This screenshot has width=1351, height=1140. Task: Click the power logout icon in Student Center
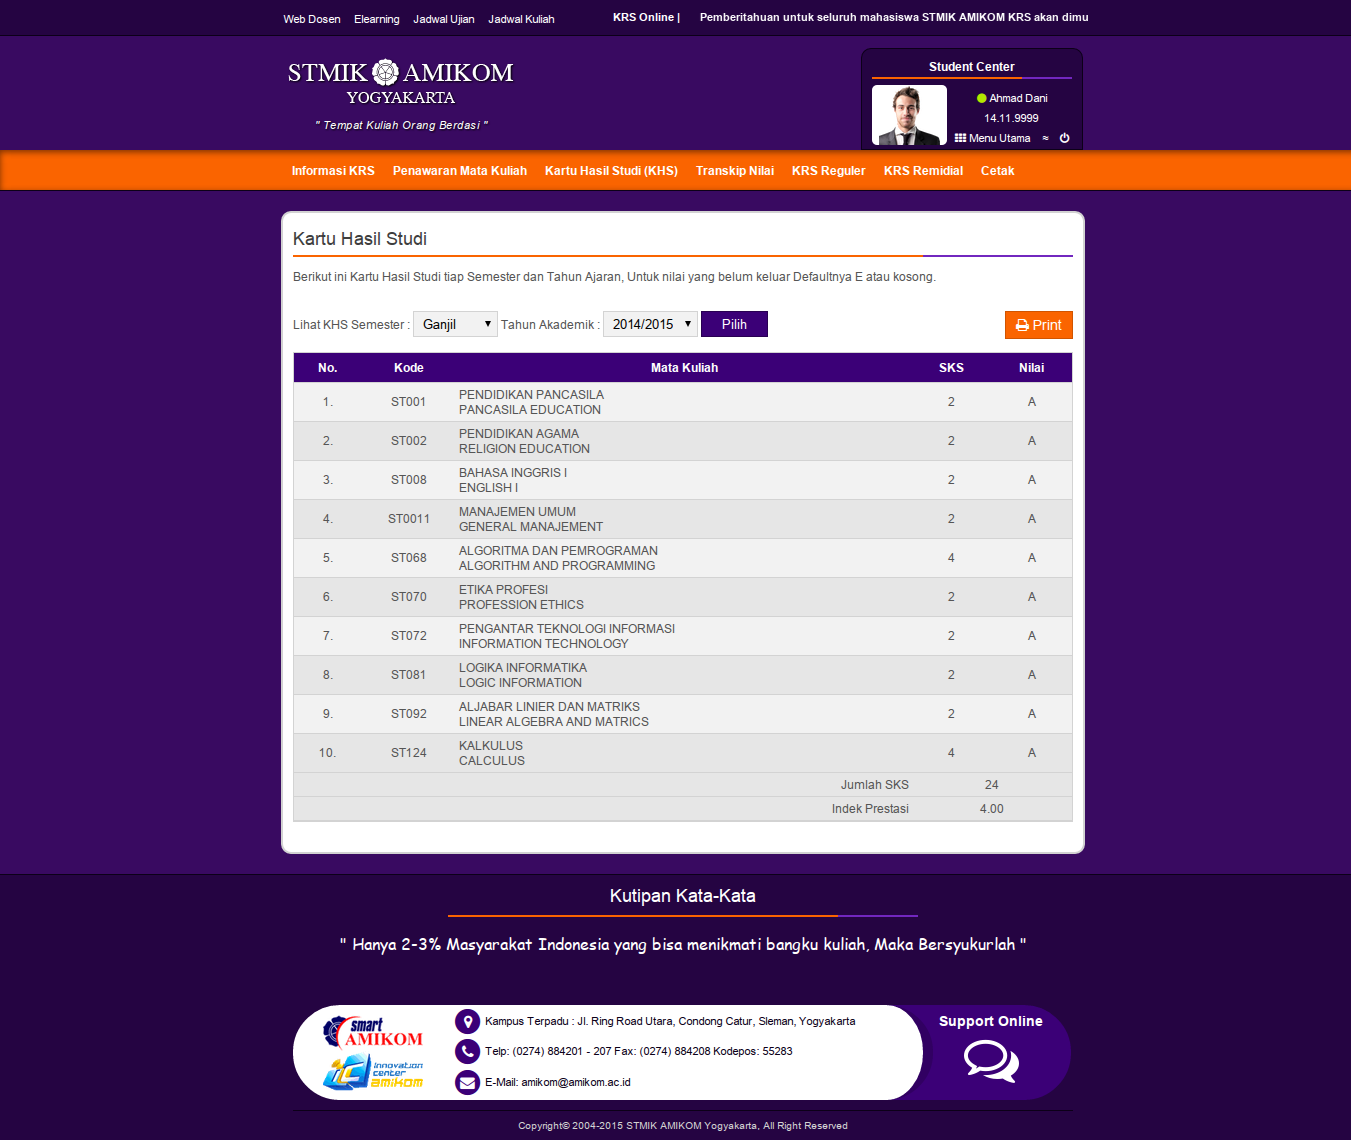tap(1064, 138)
